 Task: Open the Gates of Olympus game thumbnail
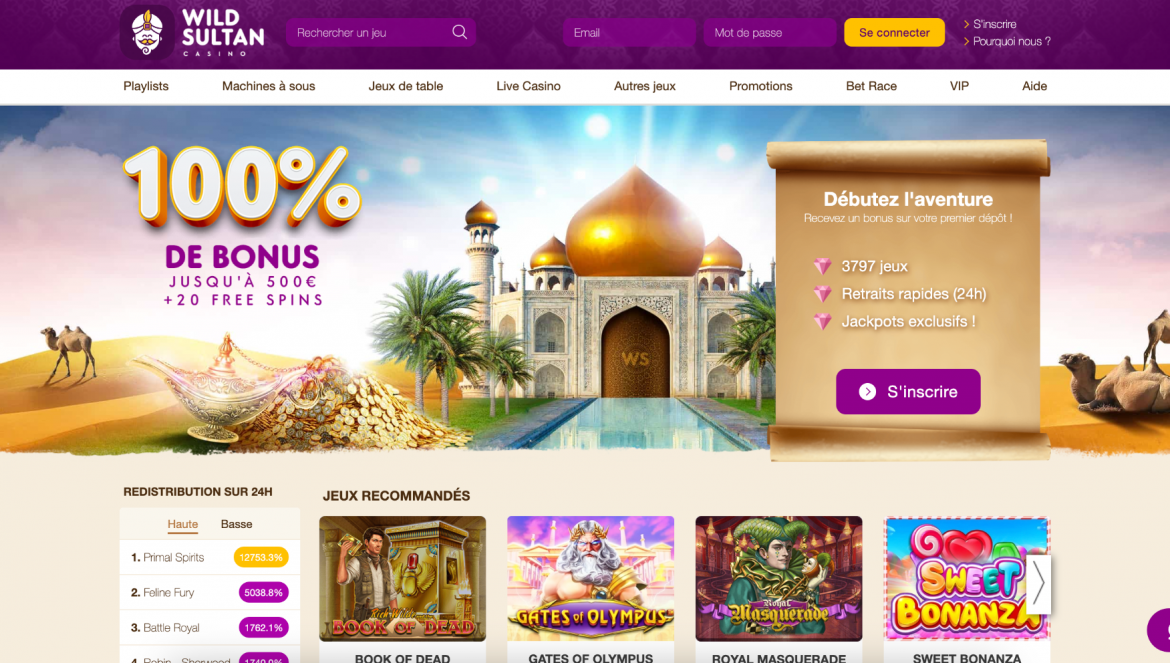point(591,579)
